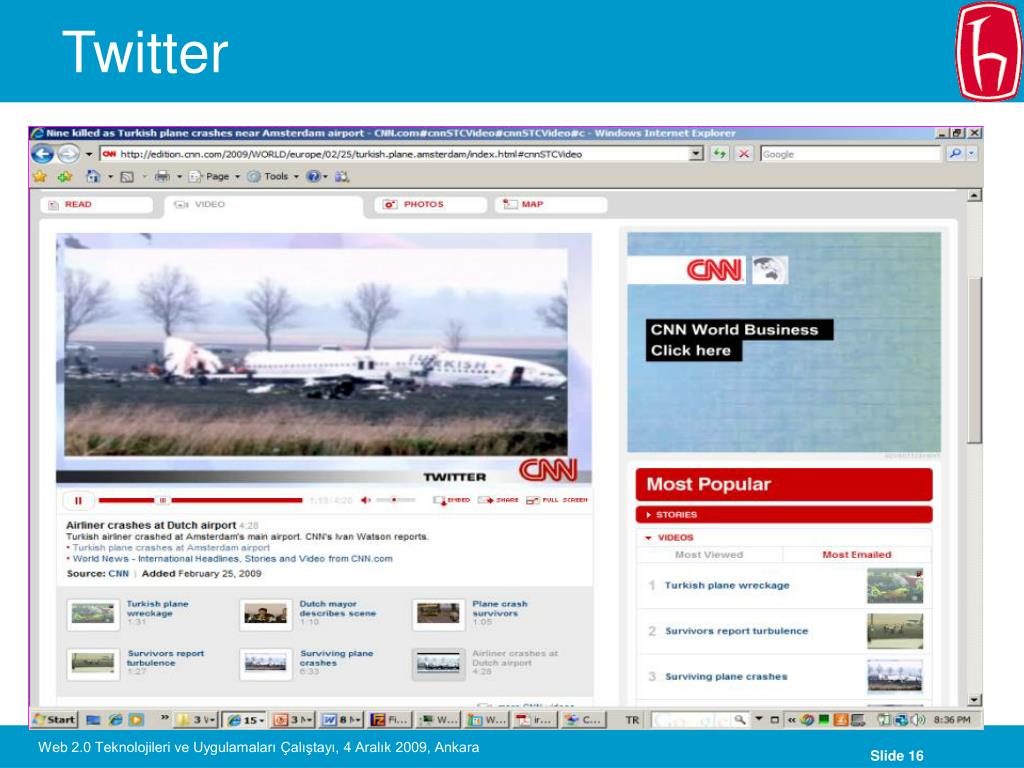Click the browser Forward arrow button
The width and height of the screenshot is (1024, 768).
click(x=68, y=154)
